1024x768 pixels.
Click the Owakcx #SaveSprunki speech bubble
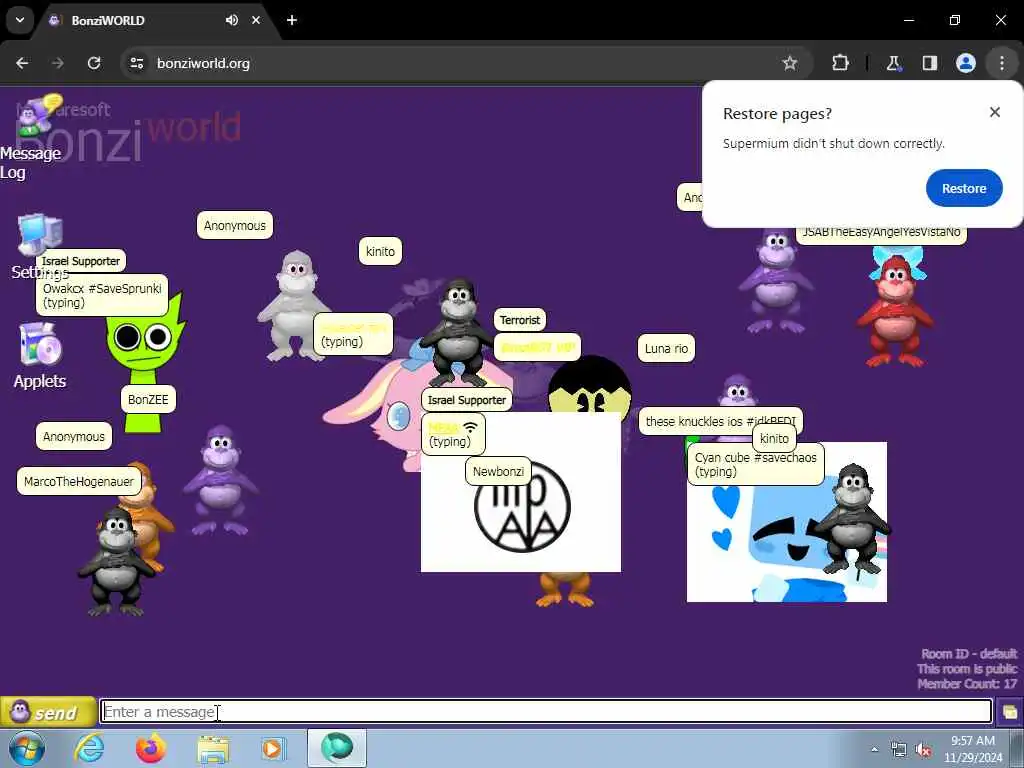pos(103,295)
